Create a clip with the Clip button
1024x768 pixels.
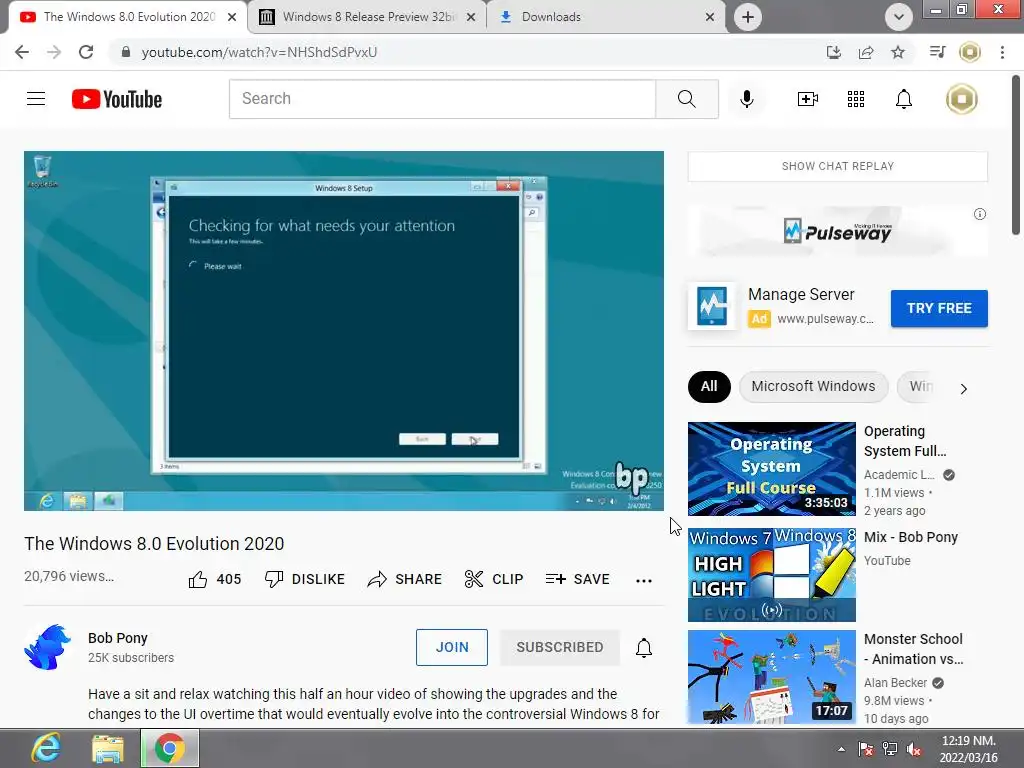[x=494, y=579]
